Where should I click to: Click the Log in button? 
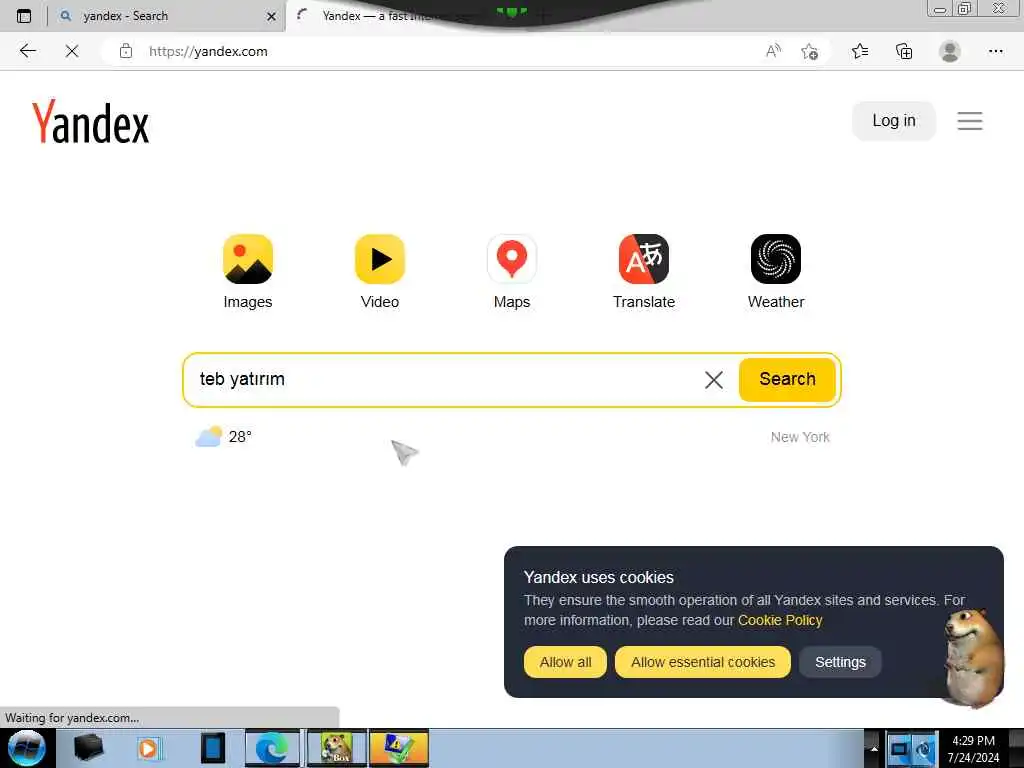click(893, 120)
